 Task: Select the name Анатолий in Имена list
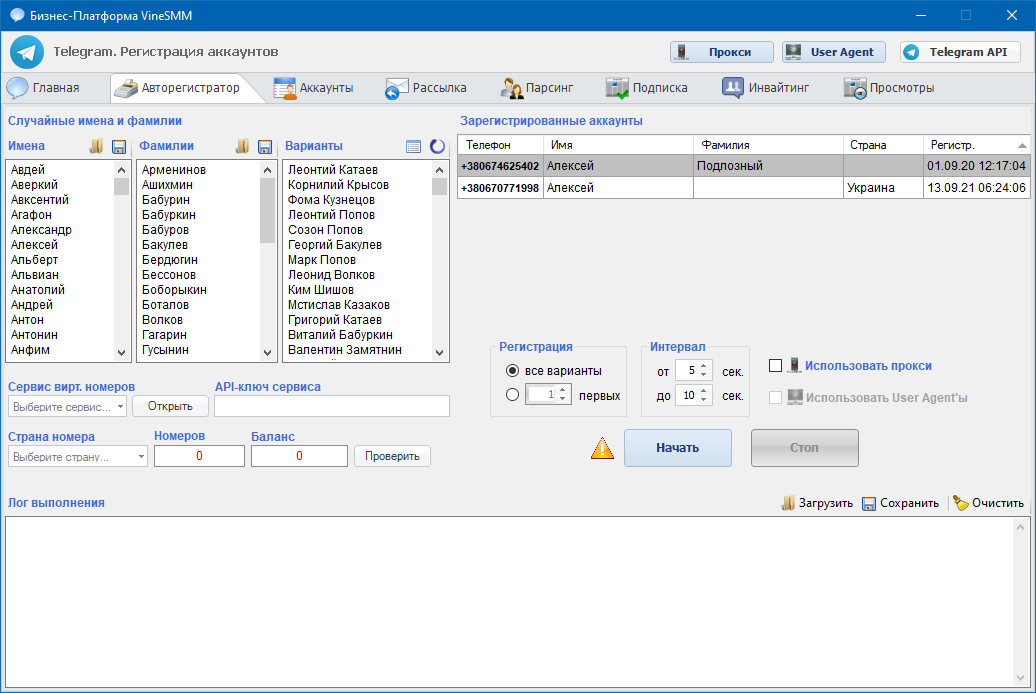[38, 290]
